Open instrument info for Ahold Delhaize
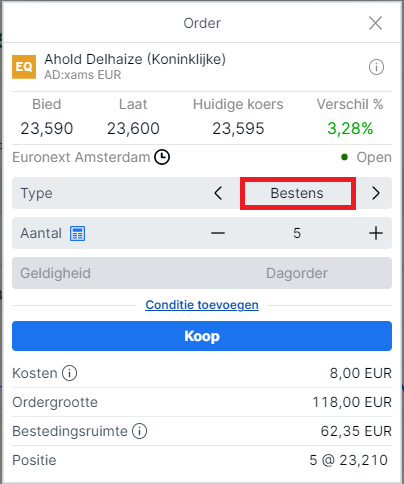 pos(376,67)
